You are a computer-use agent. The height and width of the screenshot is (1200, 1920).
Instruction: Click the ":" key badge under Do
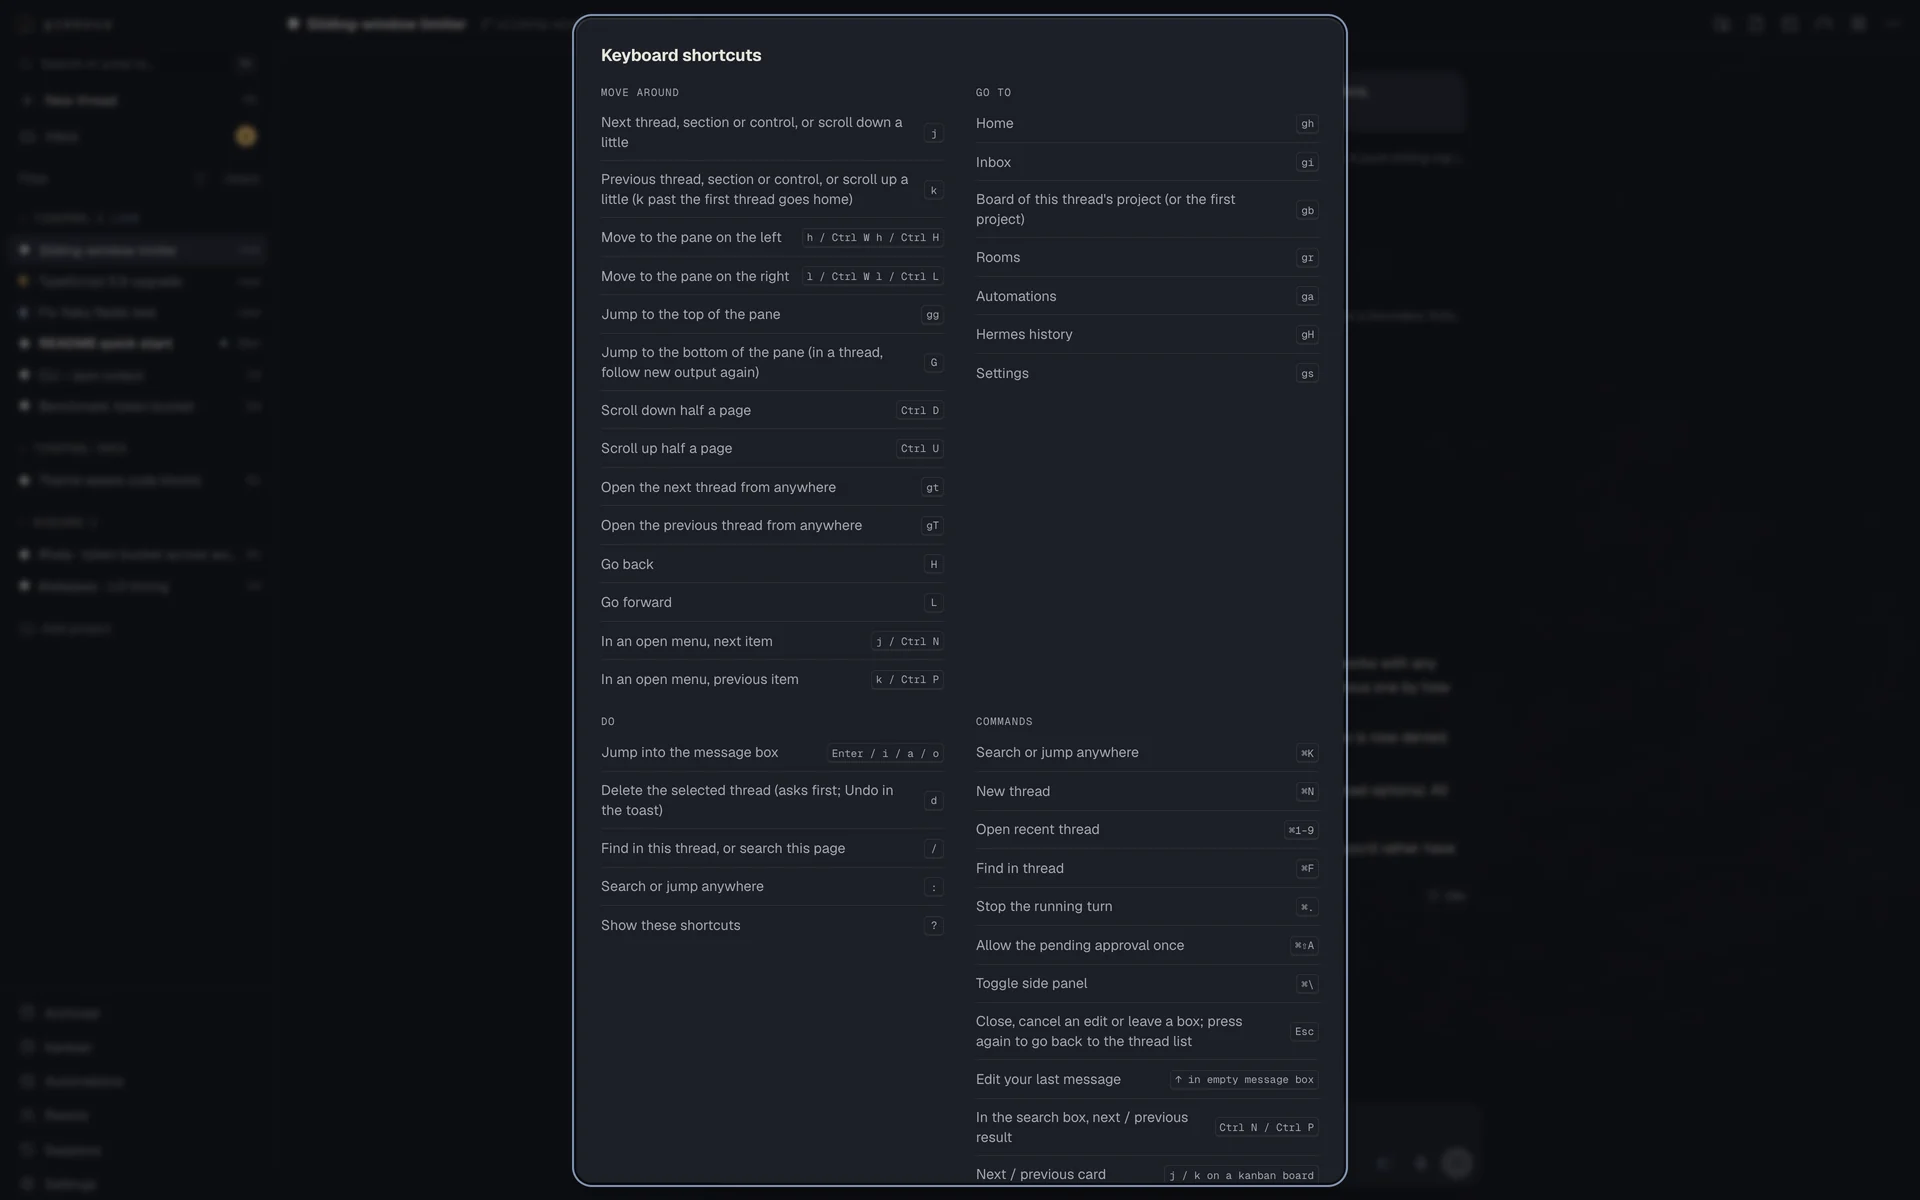click(x=934, y=888)
